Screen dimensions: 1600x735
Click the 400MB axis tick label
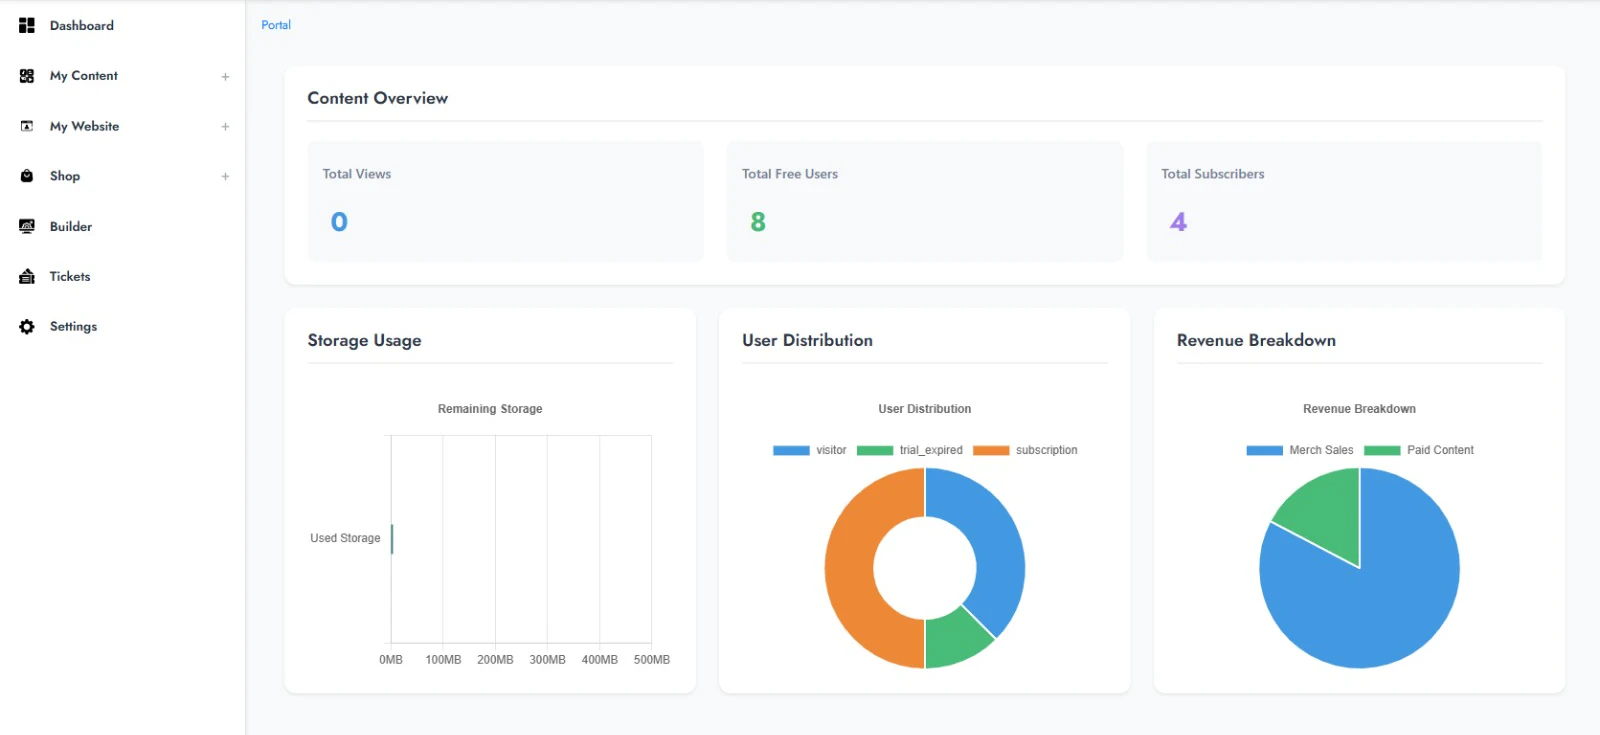pos(600,660)
